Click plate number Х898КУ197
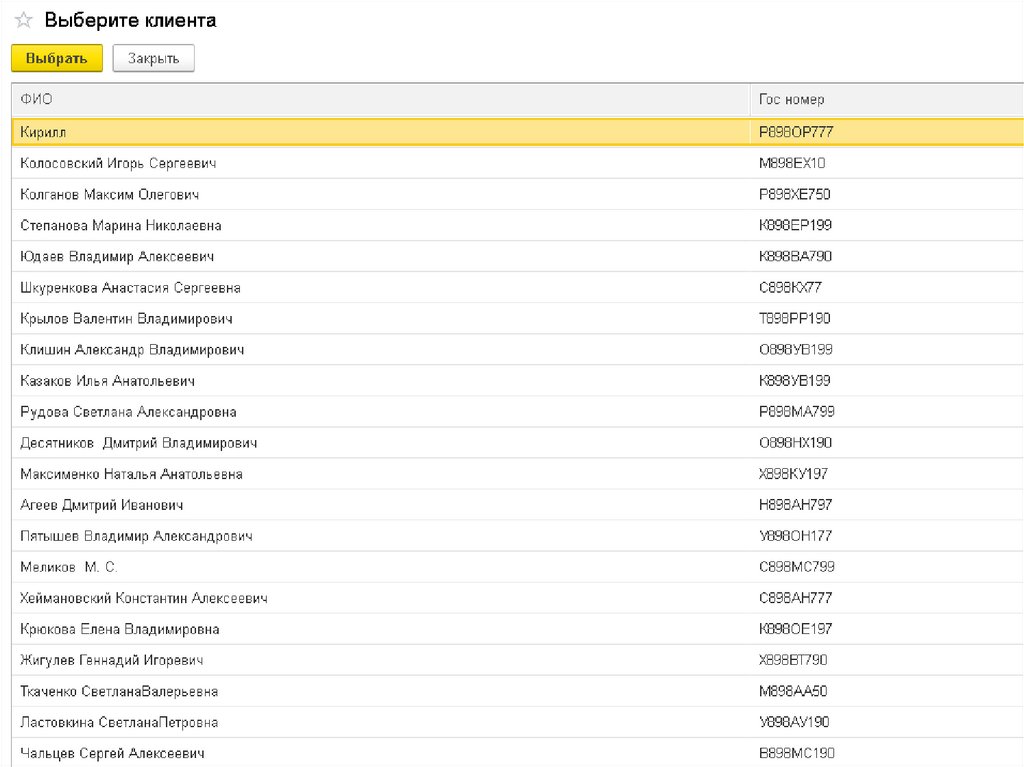Screen dimensions: 1024x767 click(794, 474)
